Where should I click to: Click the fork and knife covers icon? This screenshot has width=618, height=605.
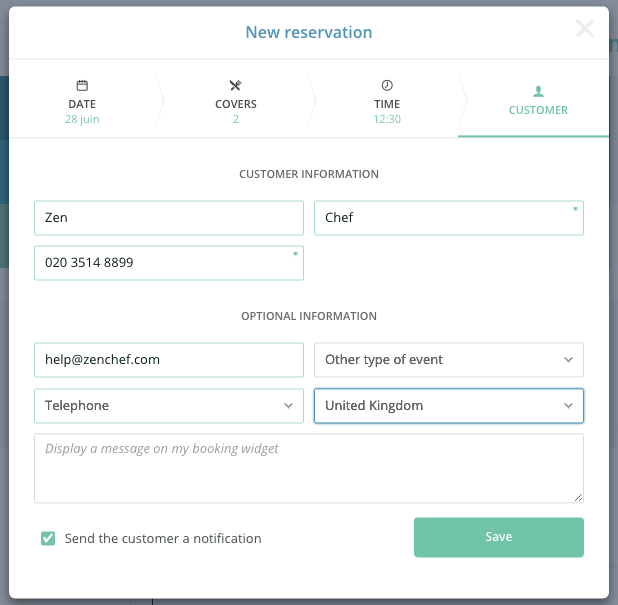tap(236, 86)
